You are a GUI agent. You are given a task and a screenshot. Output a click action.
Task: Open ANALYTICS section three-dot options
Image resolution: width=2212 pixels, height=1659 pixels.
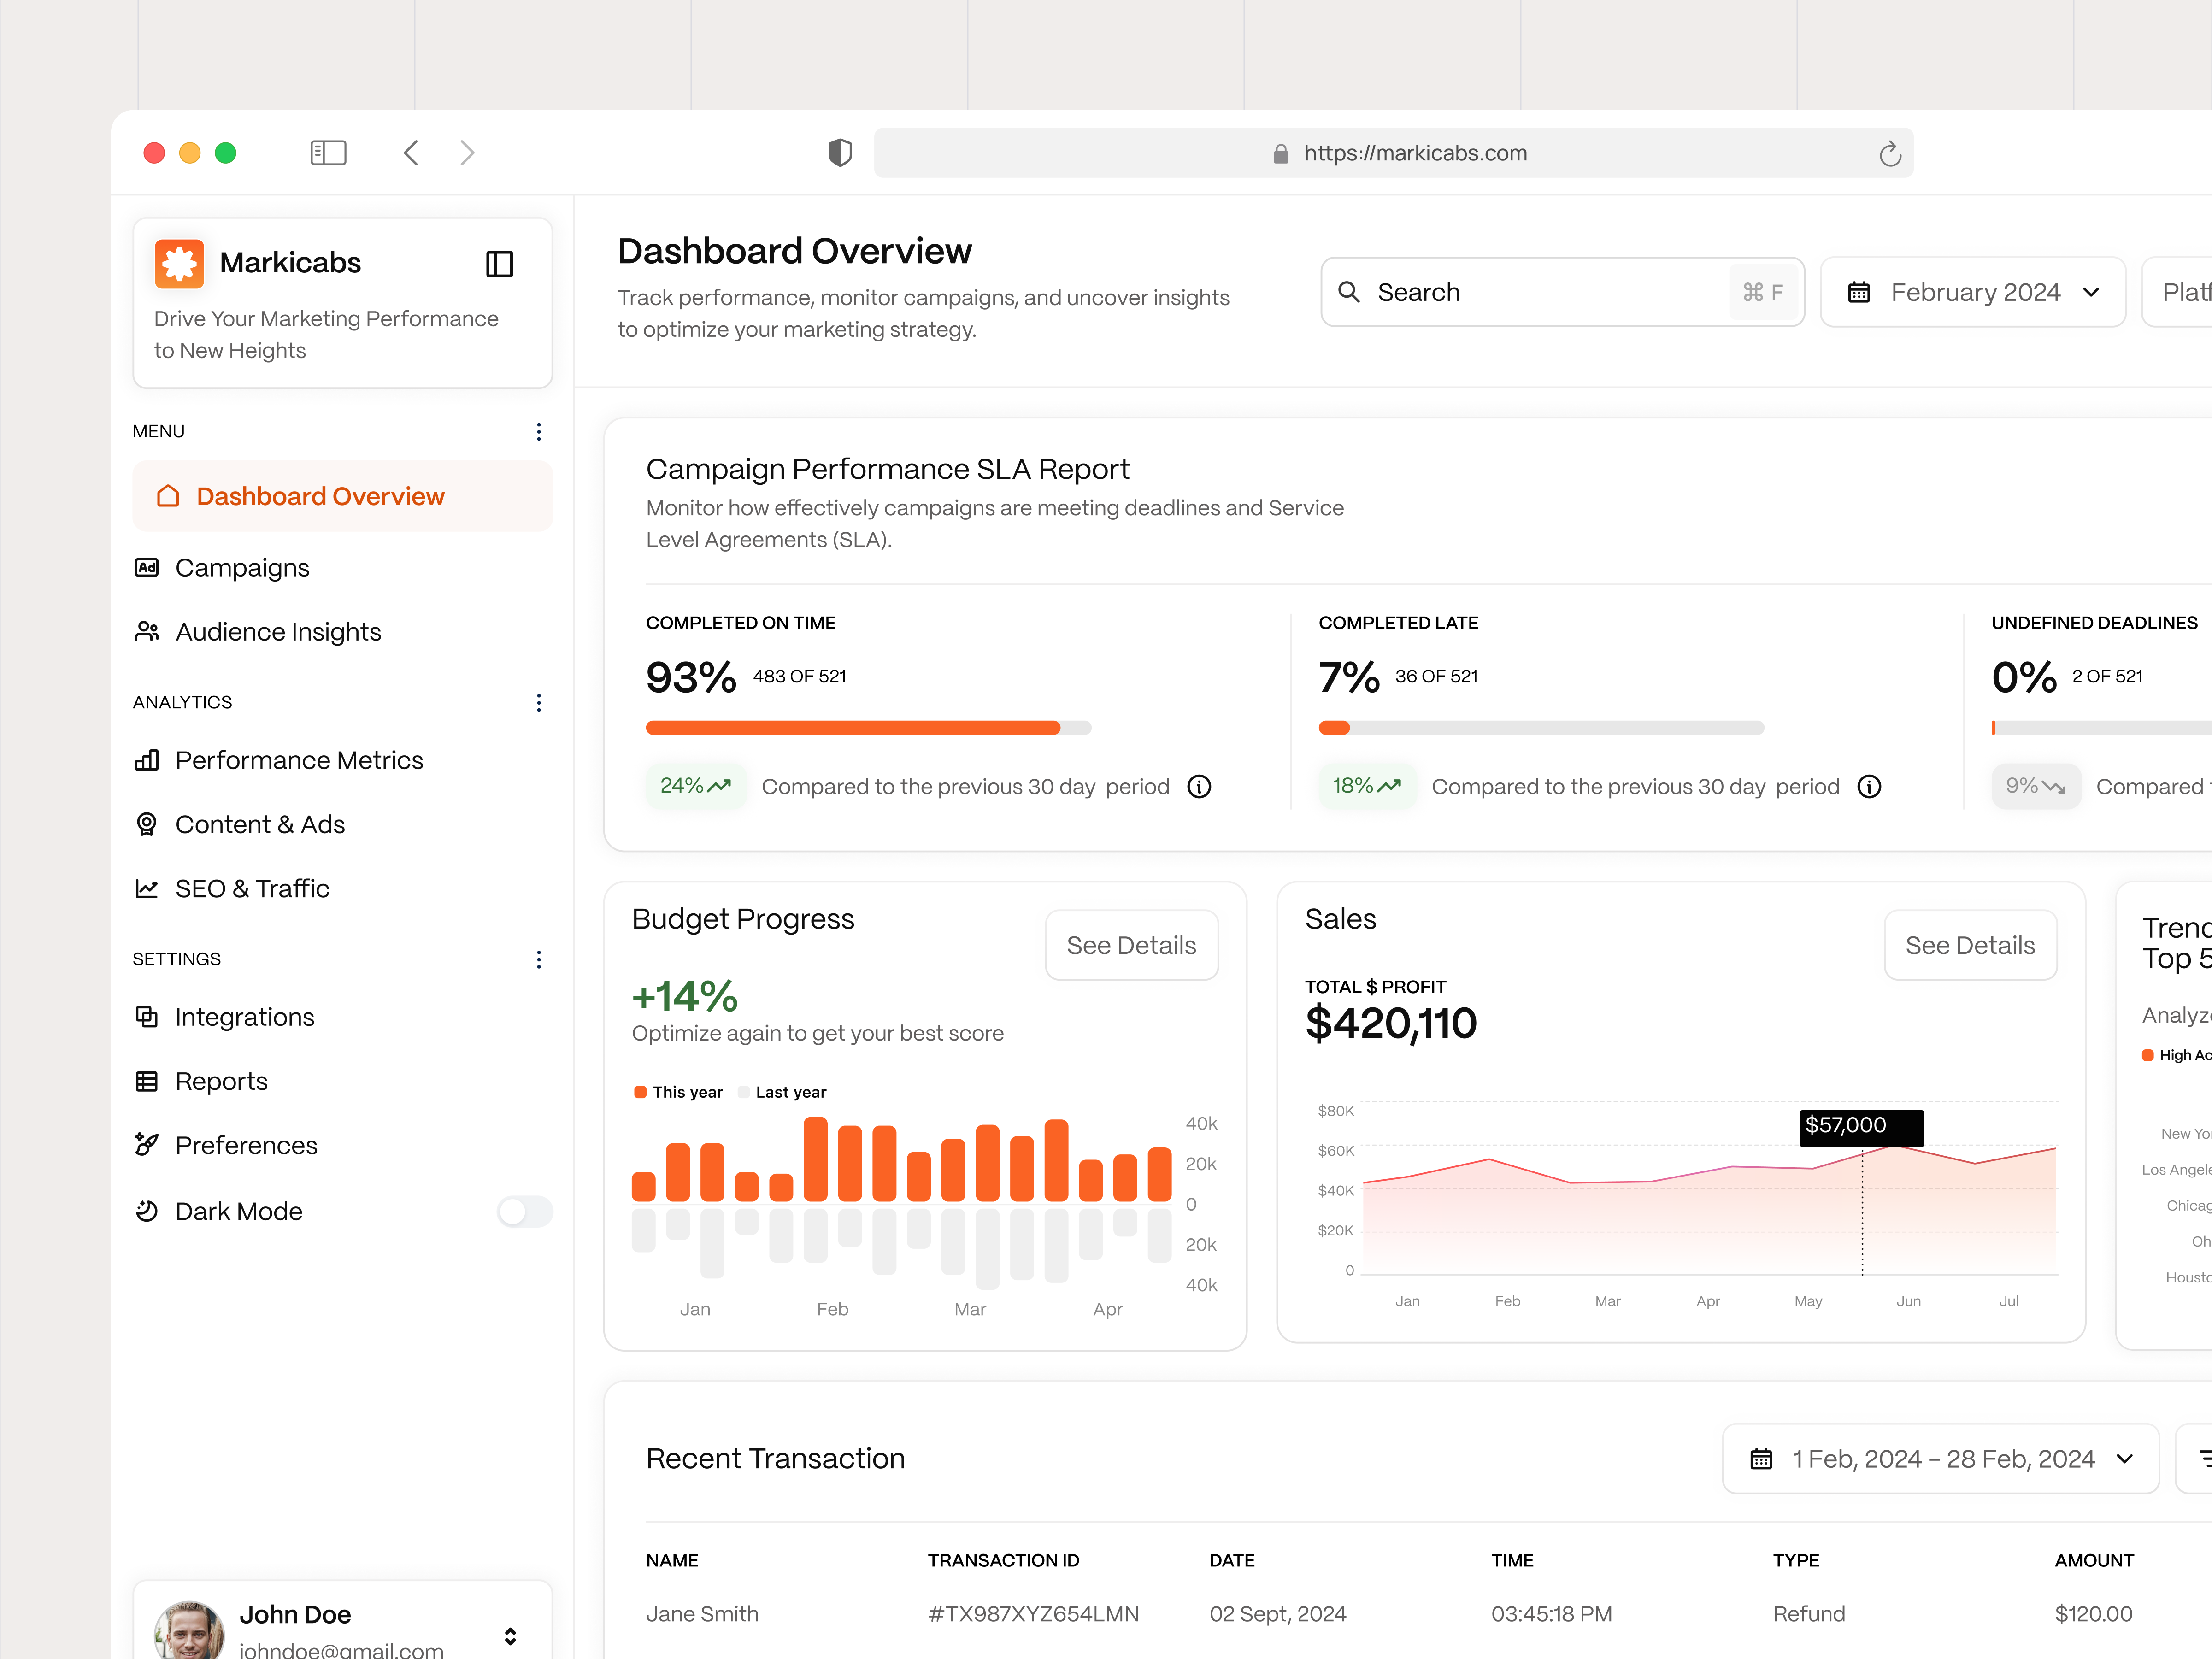(539, 703)
